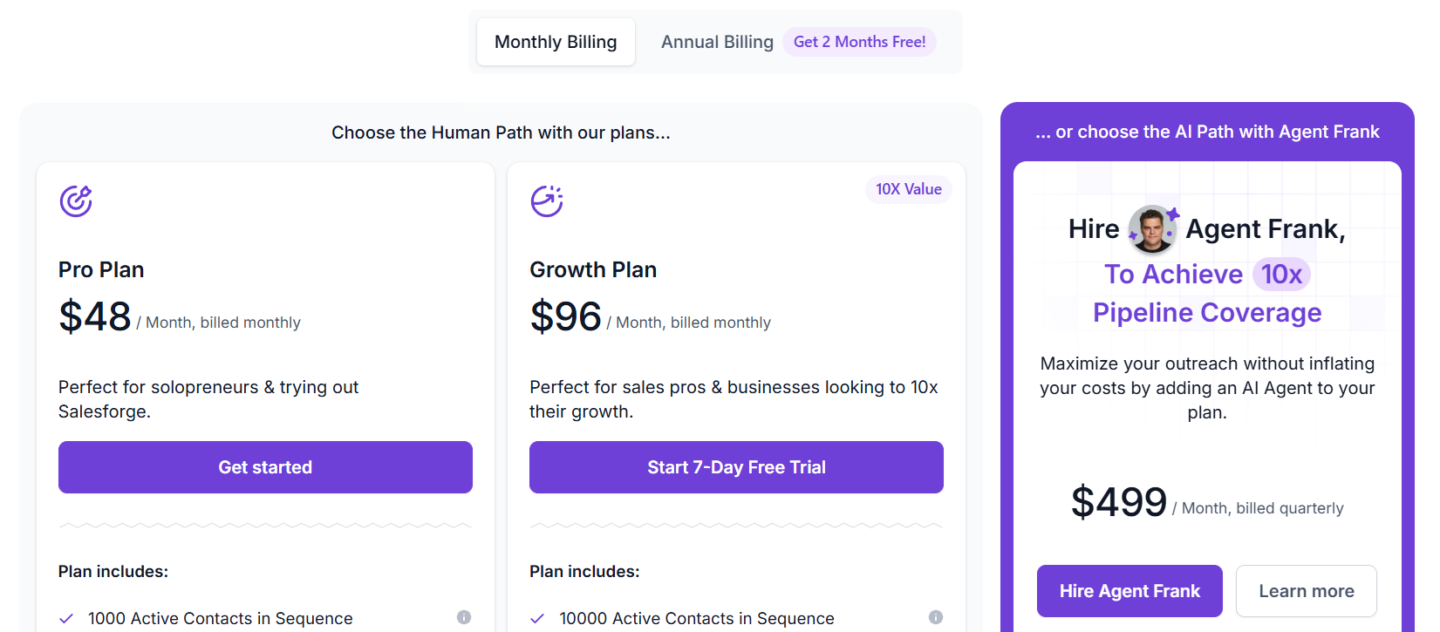Click Get started on Pro Plan
Image resolution: width=1440 pixels, height=632 pixels.
pos(265,467)
